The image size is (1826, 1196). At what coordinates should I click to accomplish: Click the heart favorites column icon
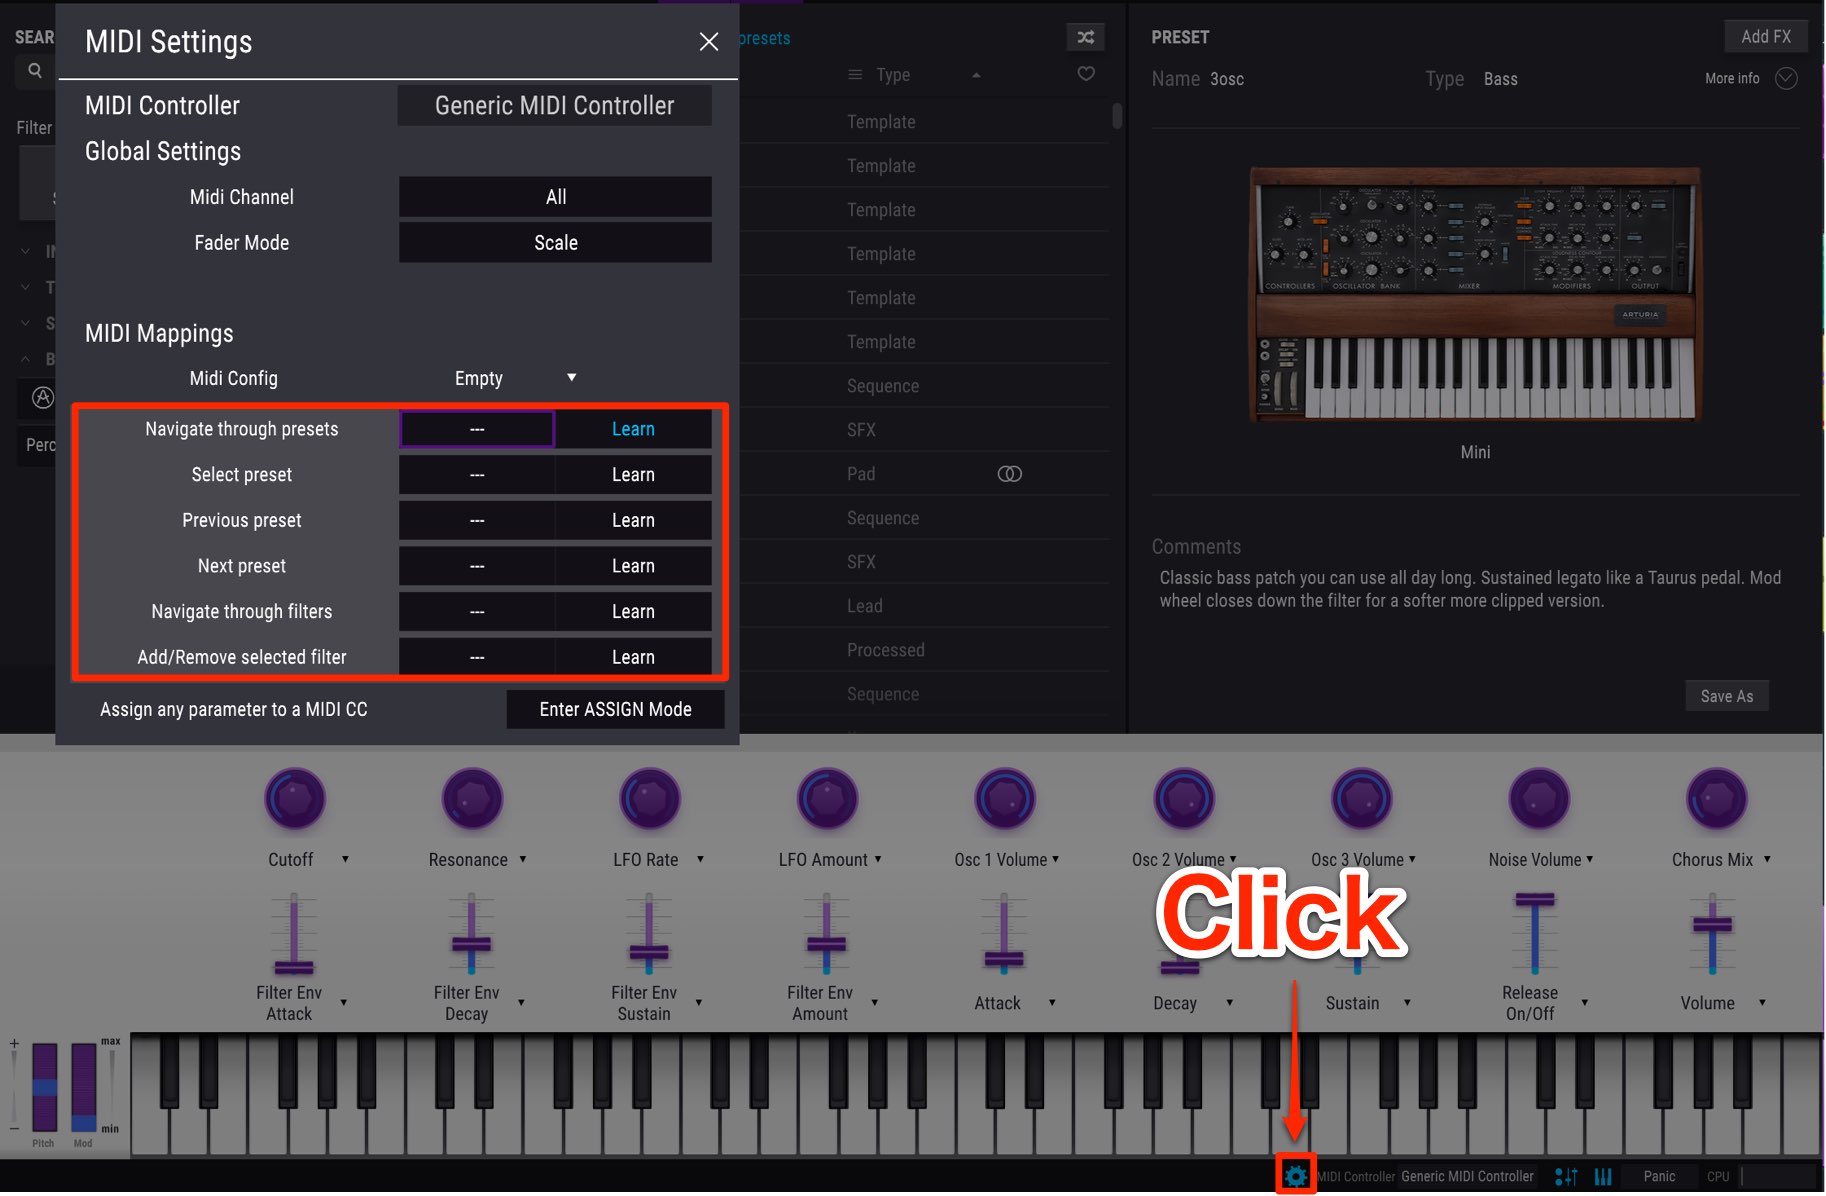(1086, 74)
